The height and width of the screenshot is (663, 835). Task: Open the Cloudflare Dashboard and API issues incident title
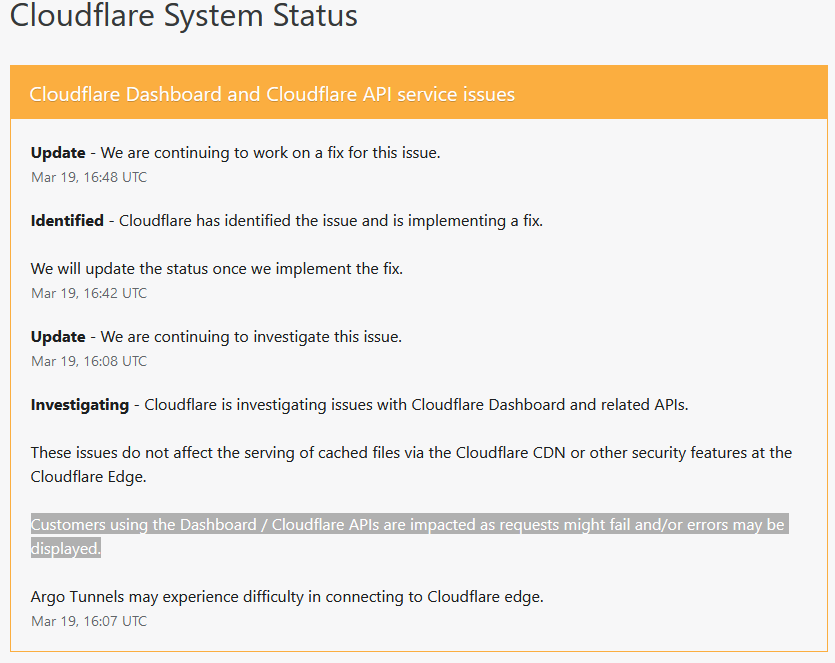point(272,94)
